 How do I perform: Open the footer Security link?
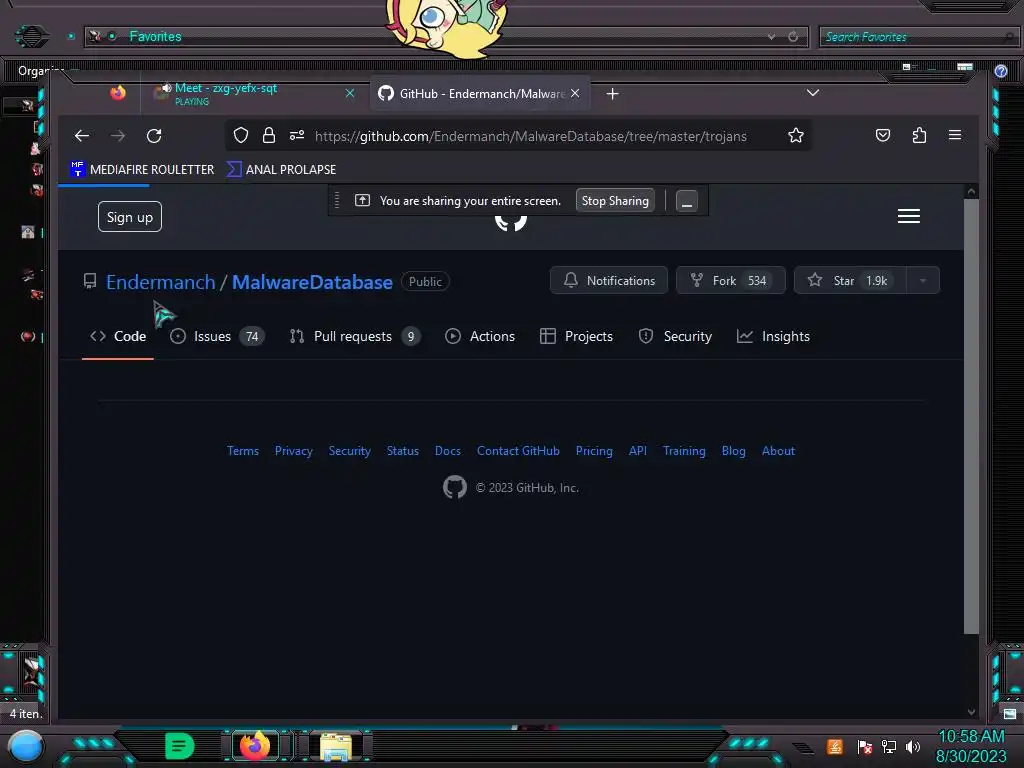pyautogui.click(x=349, y=451)
